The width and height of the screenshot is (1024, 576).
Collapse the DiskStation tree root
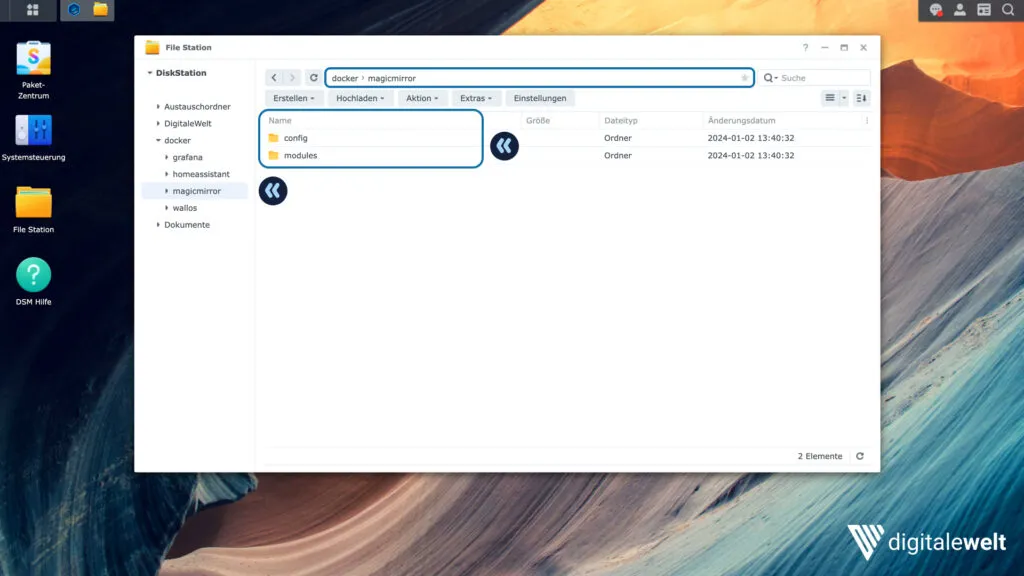[x=150, y=72]
